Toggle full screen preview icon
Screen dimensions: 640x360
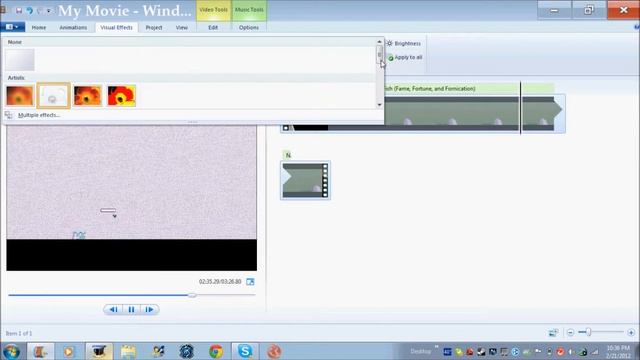[x=250, y=282]
